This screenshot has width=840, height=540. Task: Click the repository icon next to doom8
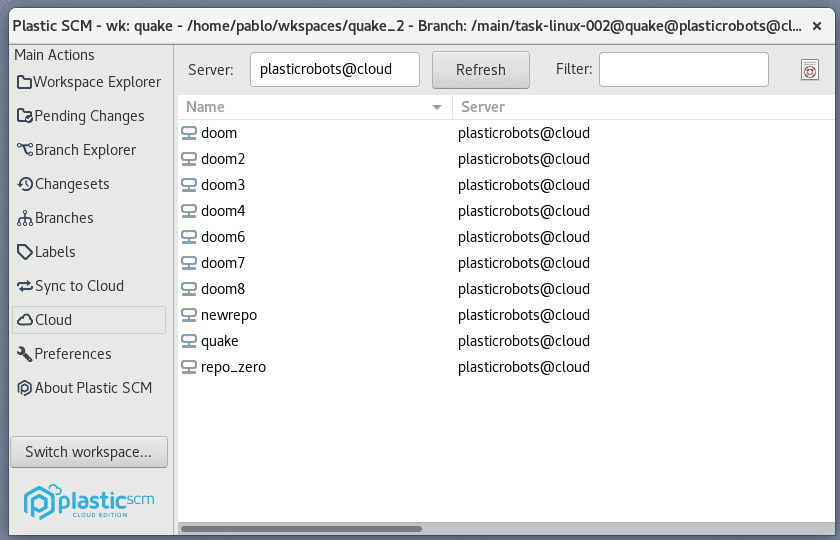click(x=189, y=289)
